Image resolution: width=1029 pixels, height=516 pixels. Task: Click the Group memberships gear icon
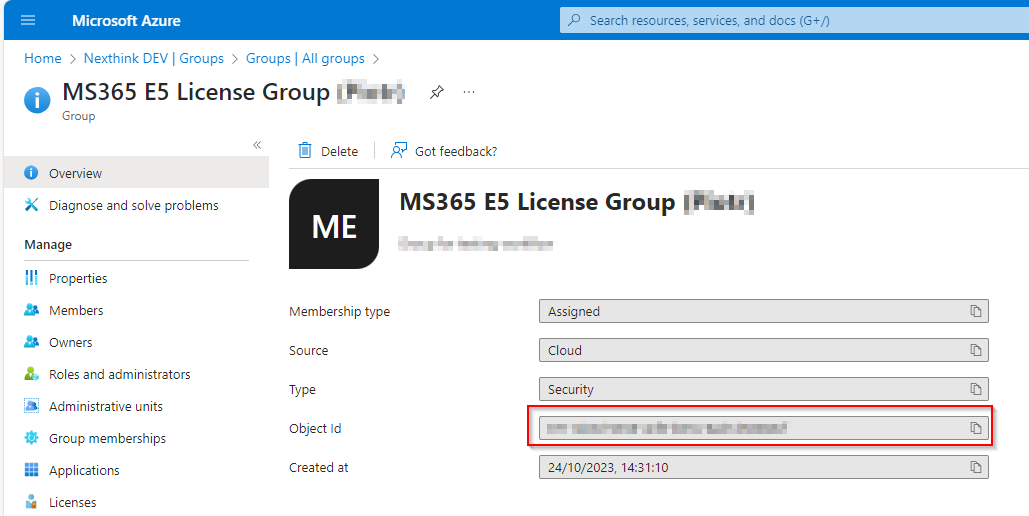[31, 438]
